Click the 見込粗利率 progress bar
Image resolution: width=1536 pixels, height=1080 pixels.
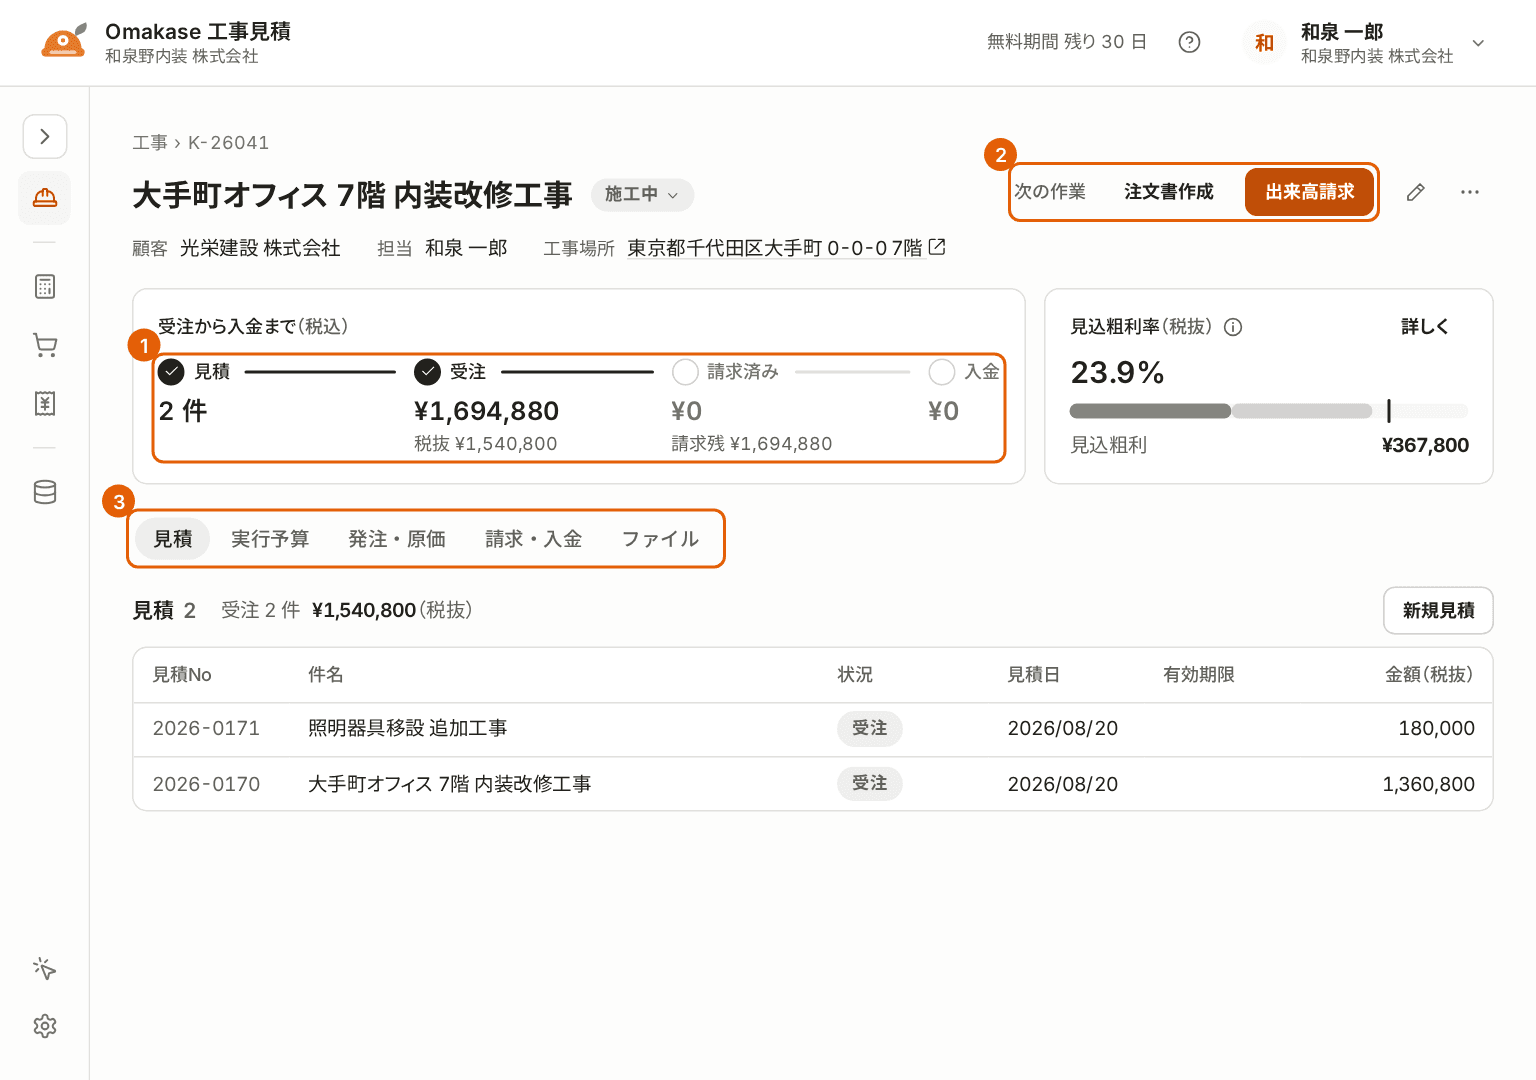coord(1269,411)
